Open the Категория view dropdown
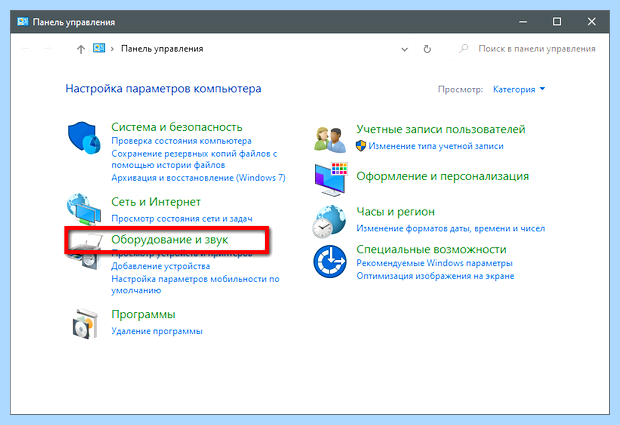The height and width of the screenshot is (425, 620). point(519,89)
